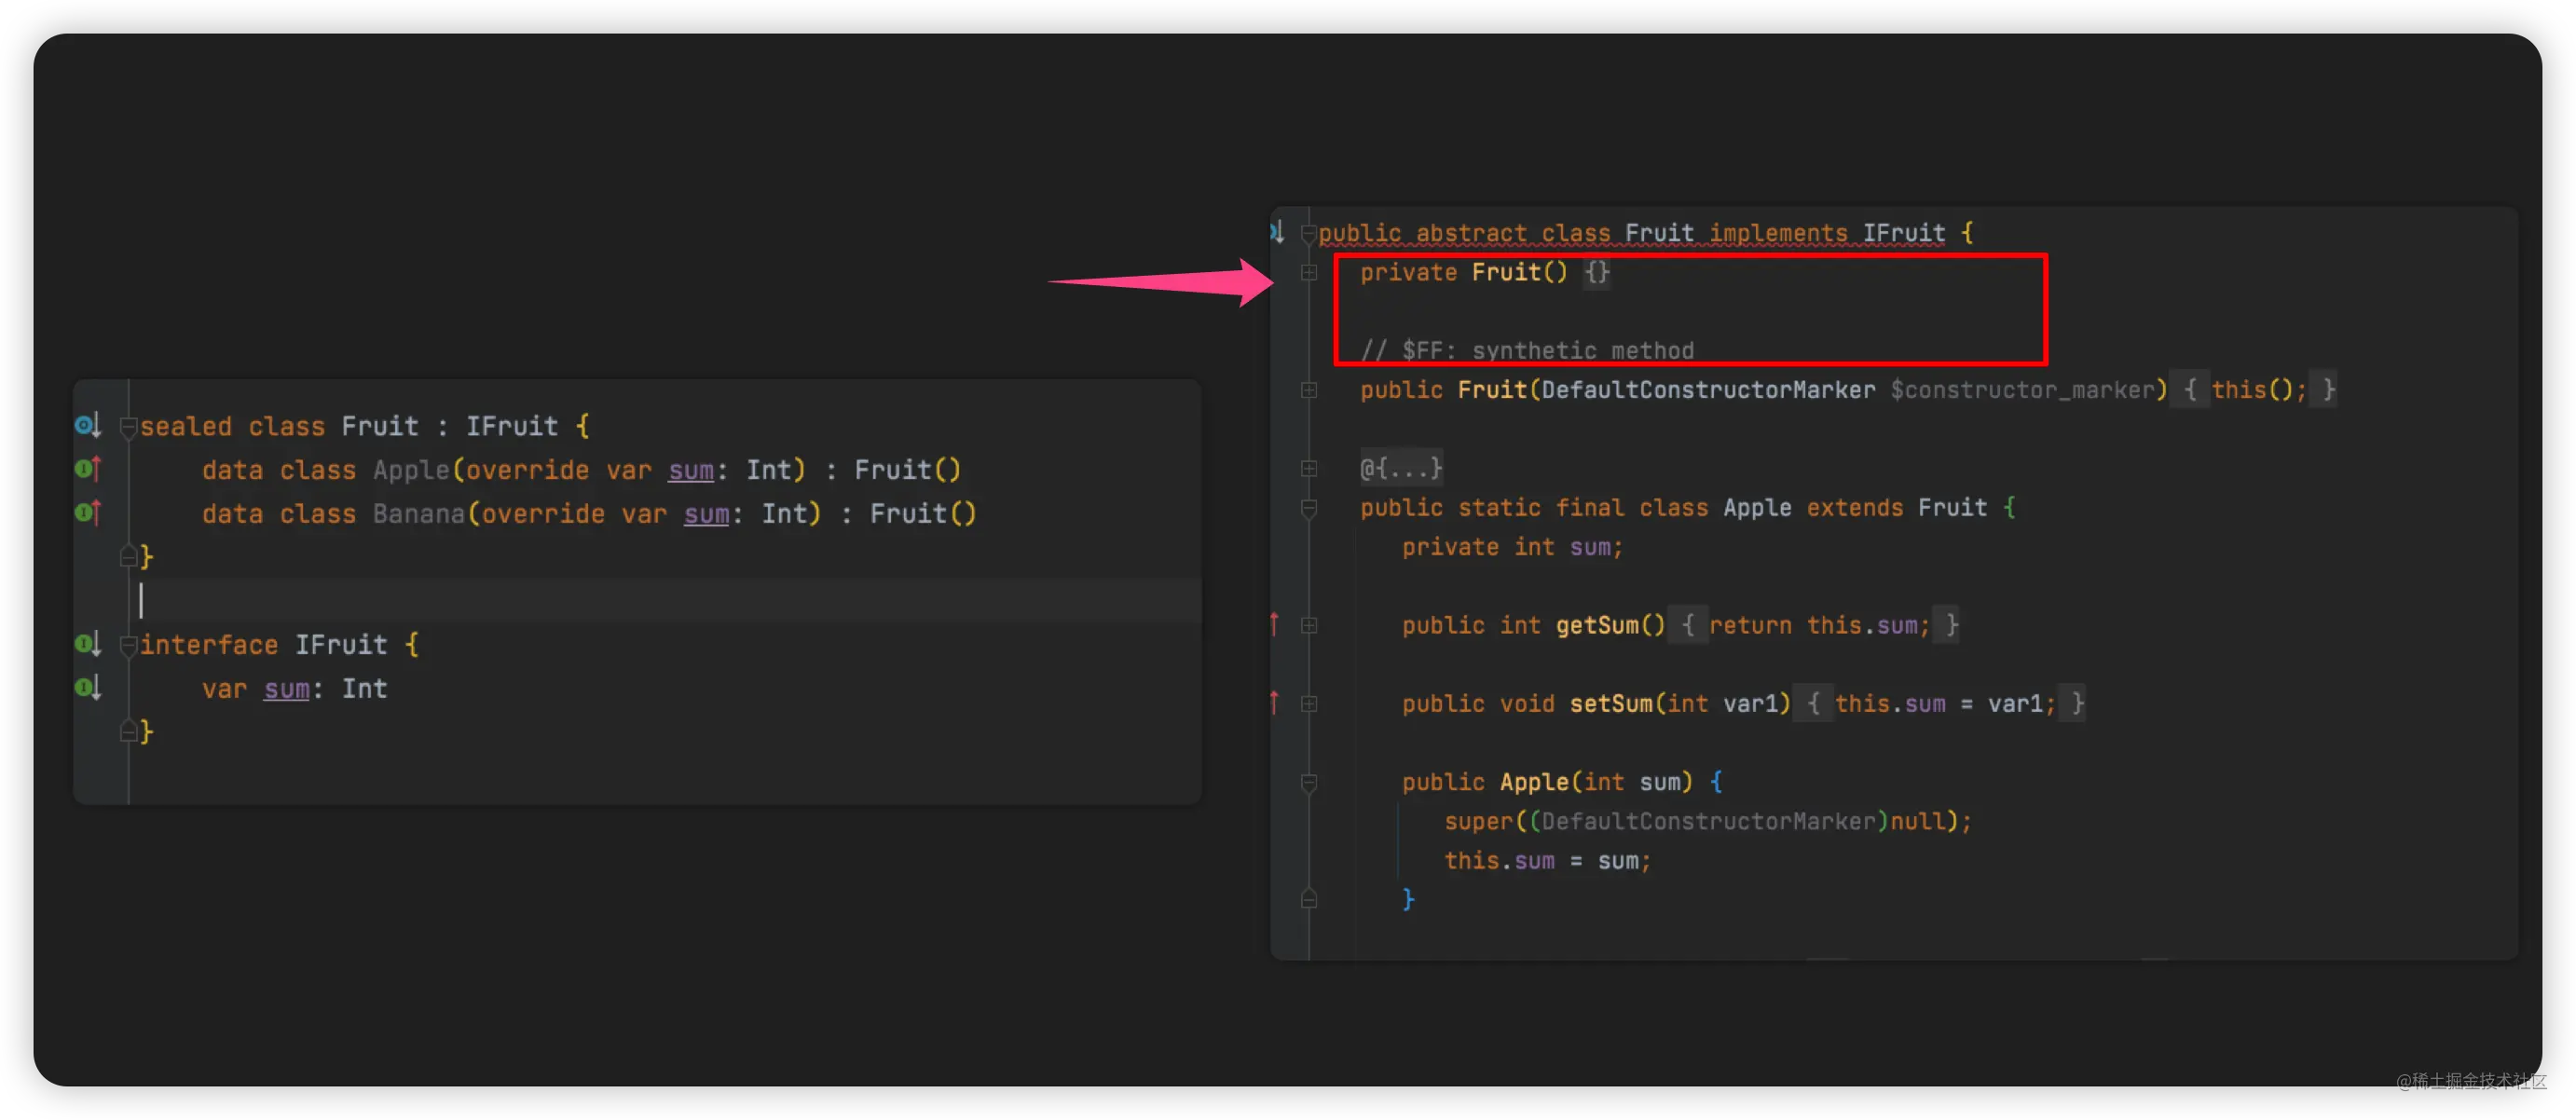Click the 'sealed' keyword in Kotlin code
Image resolution: width=2576 pixels, height=1120 pixels.
click(x=186, y=426)
